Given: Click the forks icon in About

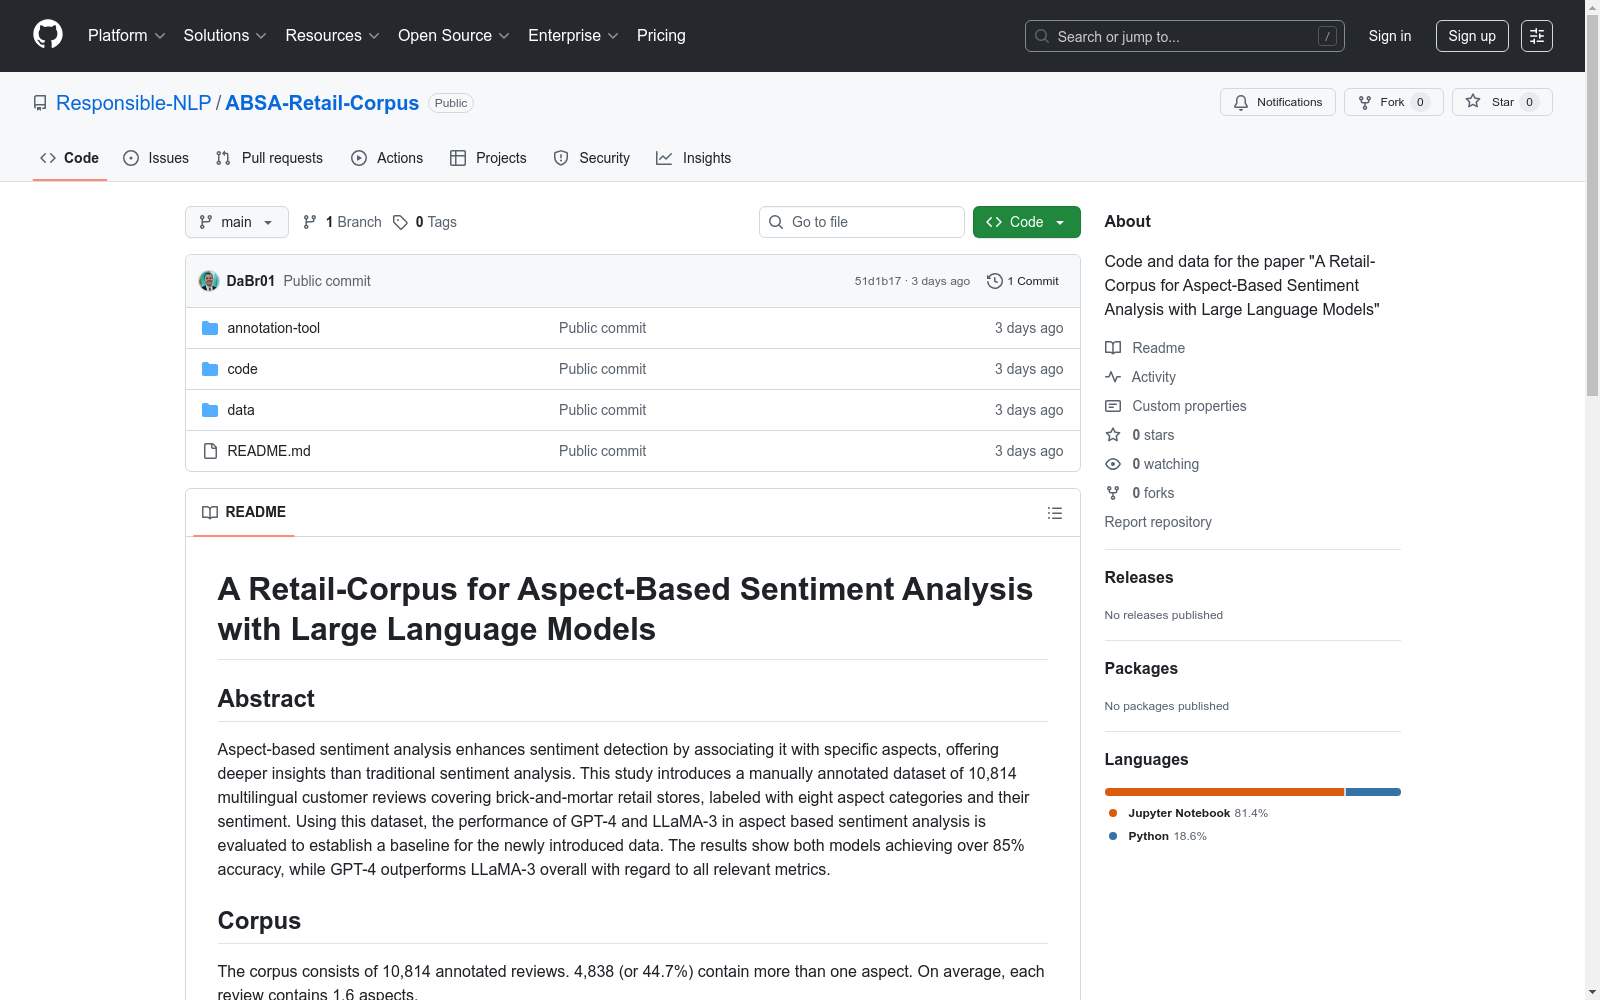Looking at the screenshot, I should (x=1113, y=493).
